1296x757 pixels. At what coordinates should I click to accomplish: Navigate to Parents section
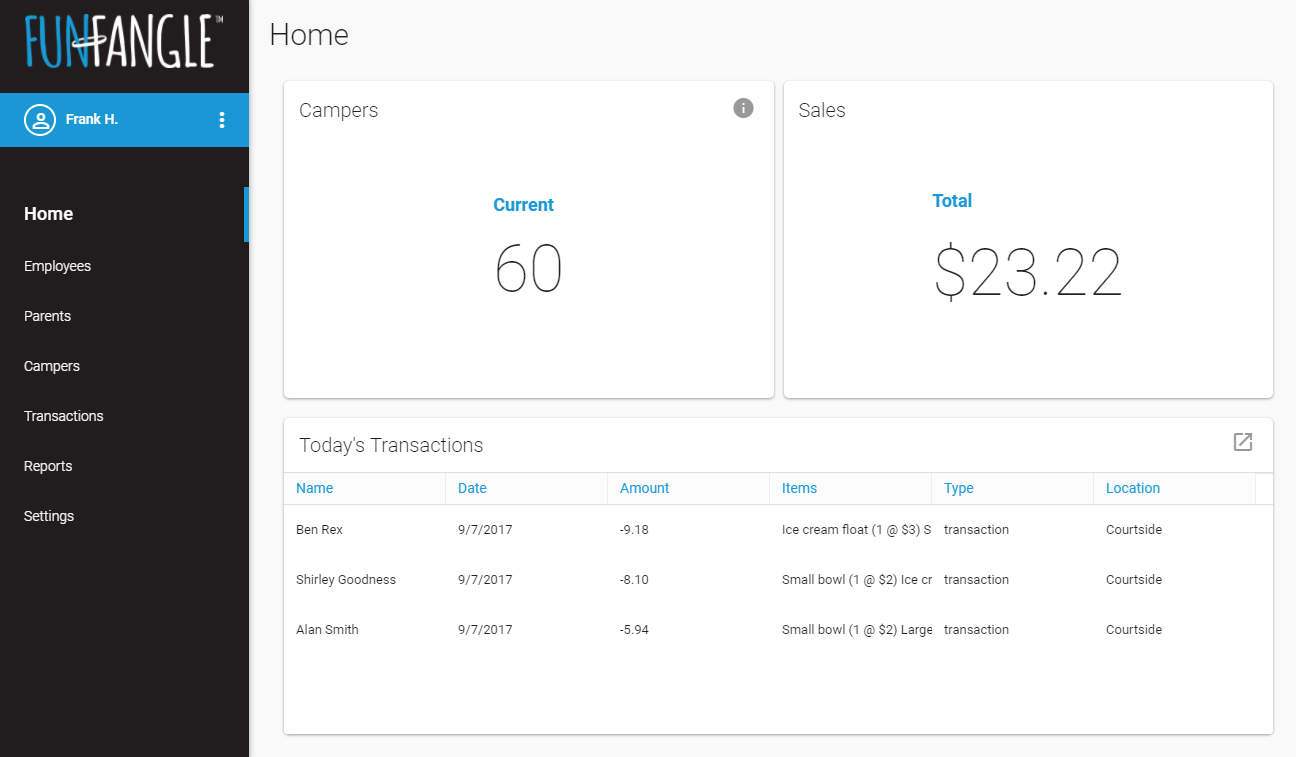point(47,316)
